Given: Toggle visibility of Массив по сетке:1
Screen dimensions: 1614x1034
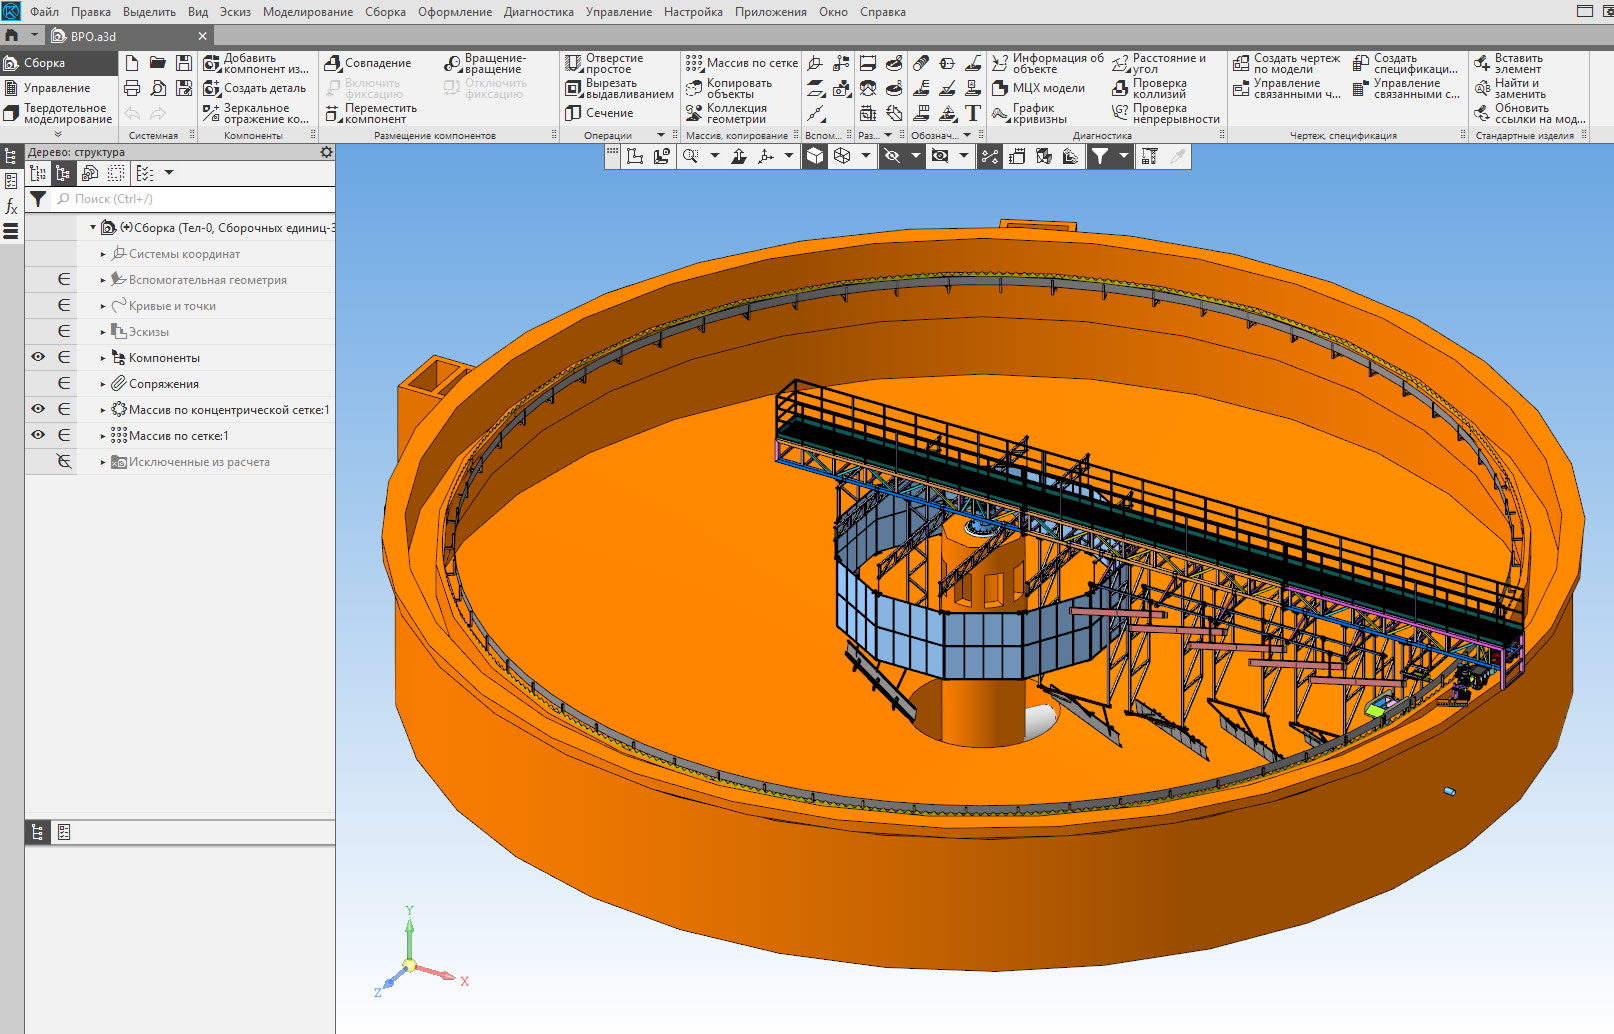Looking at the screenshot, I should [38, 435].
